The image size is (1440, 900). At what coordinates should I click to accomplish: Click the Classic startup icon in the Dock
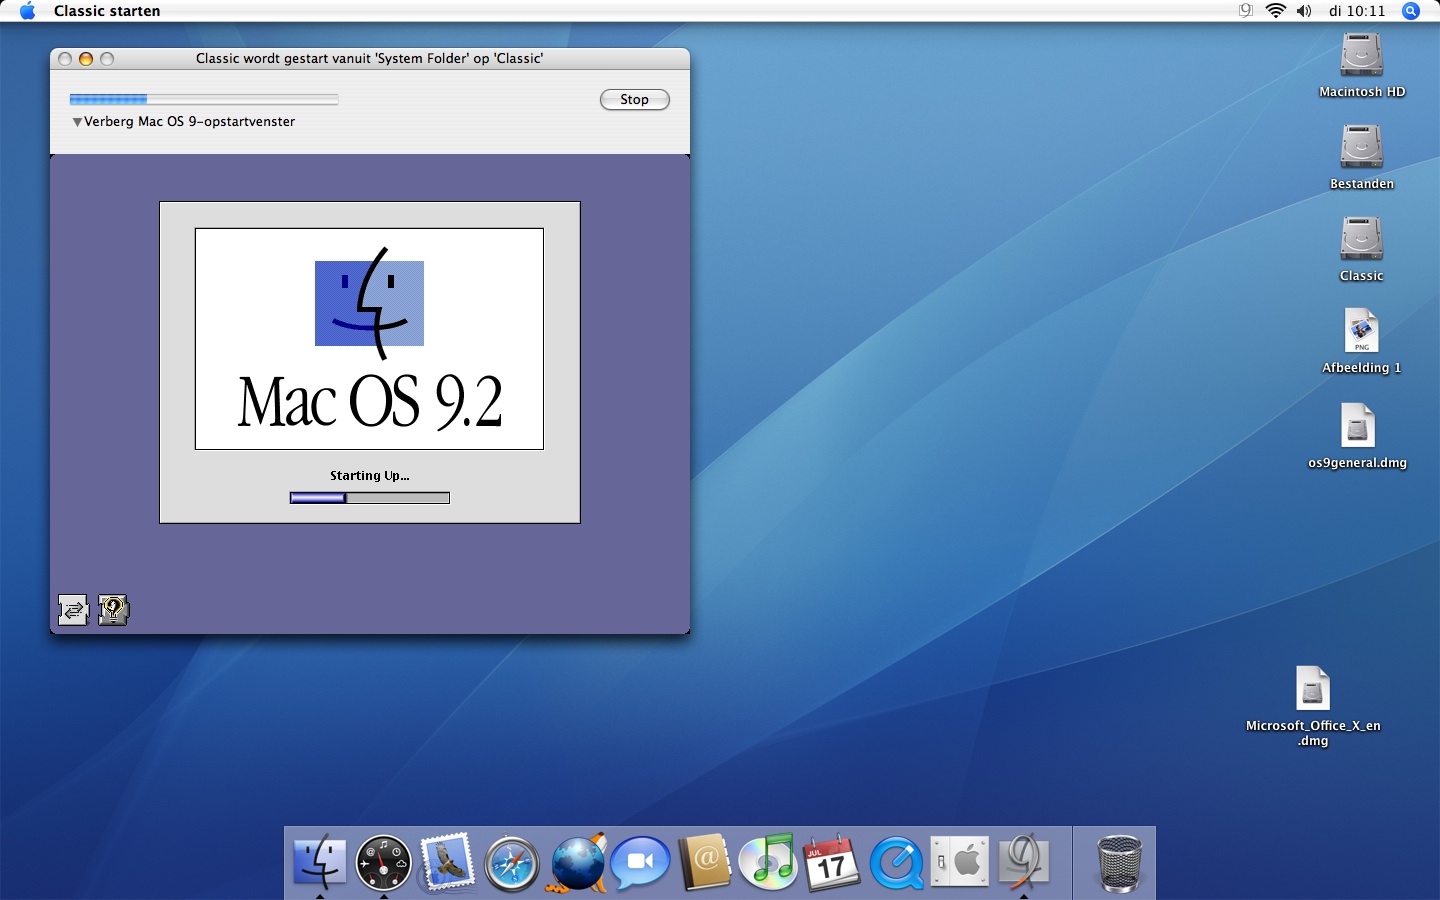tap(1024, 863)
